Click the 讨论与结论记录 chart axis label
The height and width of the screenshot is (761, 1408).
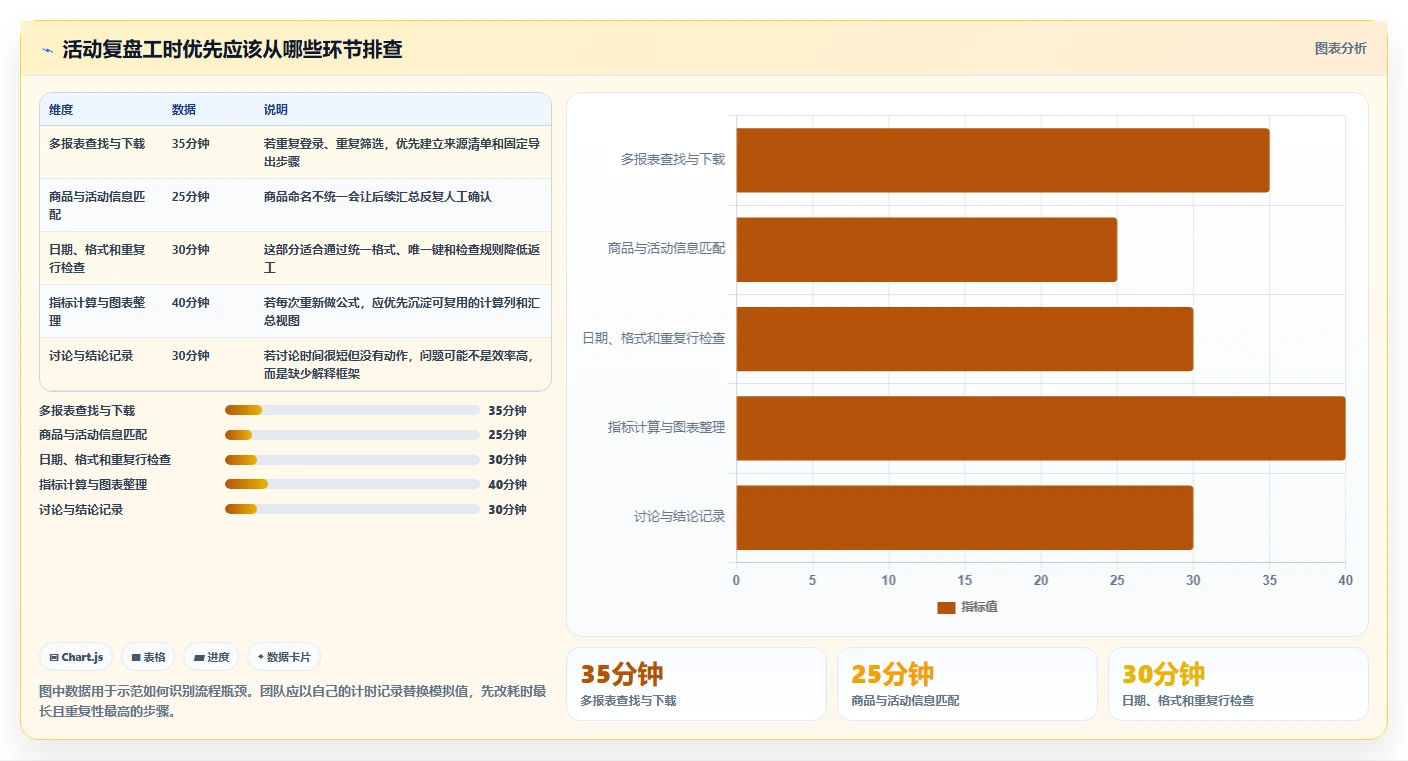[679, 517]
